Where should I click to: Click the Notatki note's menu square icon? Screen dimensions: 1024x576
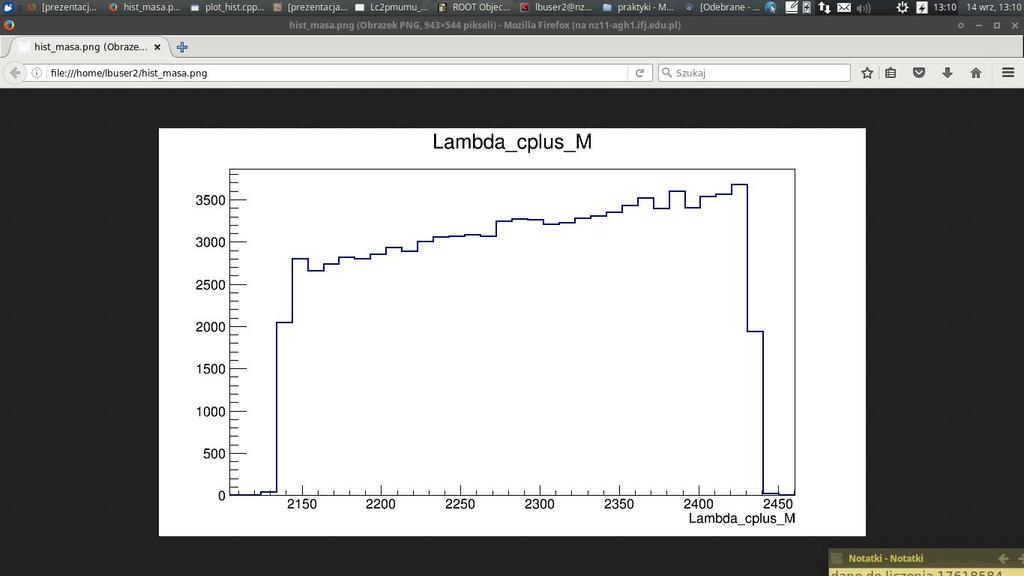click(837, 558)
